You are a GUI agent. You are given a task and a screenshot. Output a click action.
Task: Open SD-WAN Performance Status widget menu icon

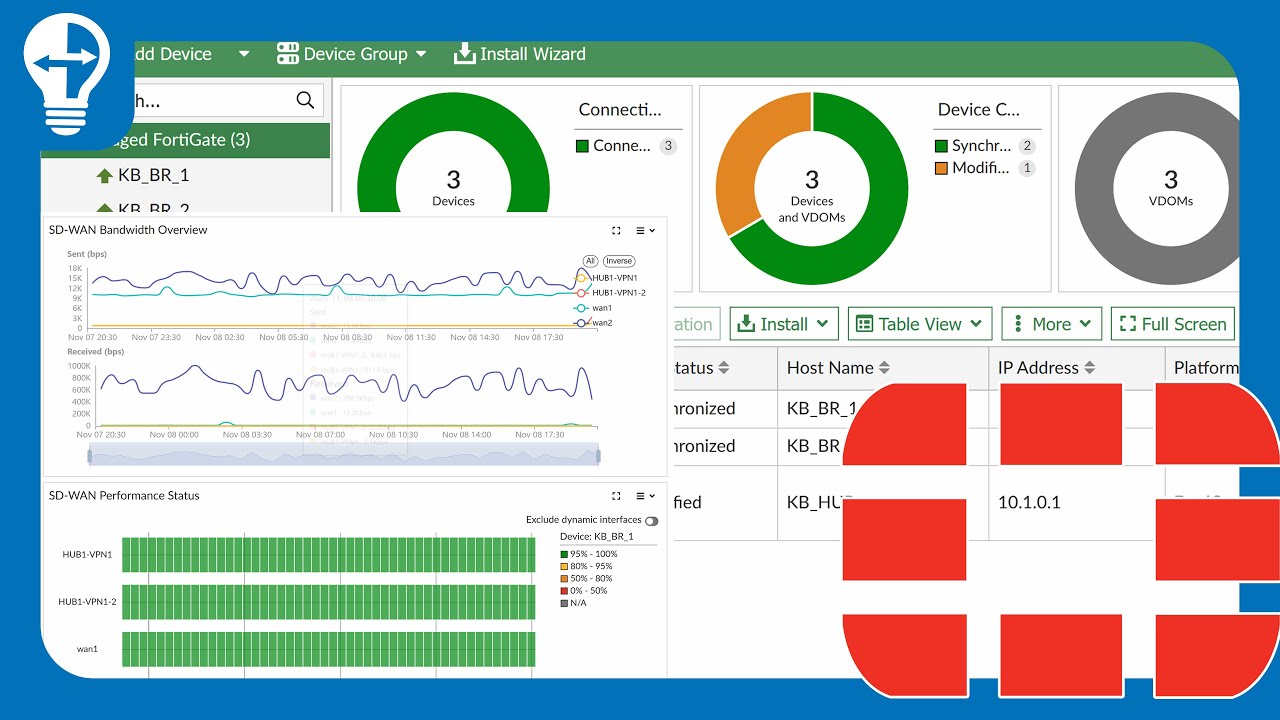click(645, 496)
